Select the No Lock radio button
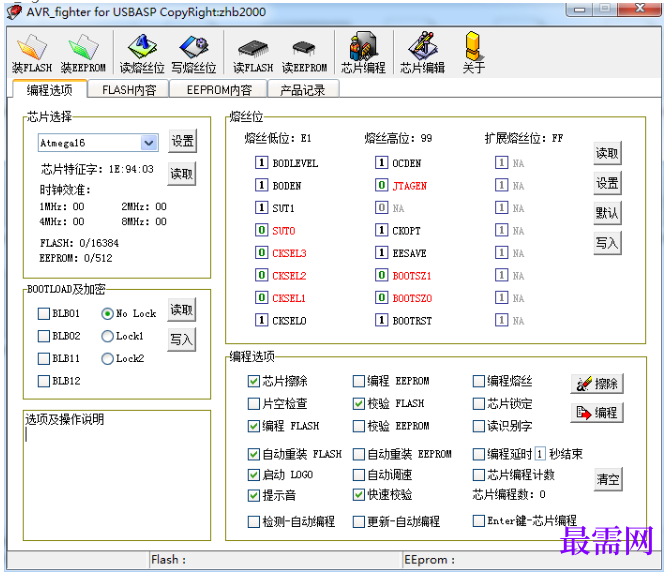Viewport: 672px width, 572px height. click(108, 314)
